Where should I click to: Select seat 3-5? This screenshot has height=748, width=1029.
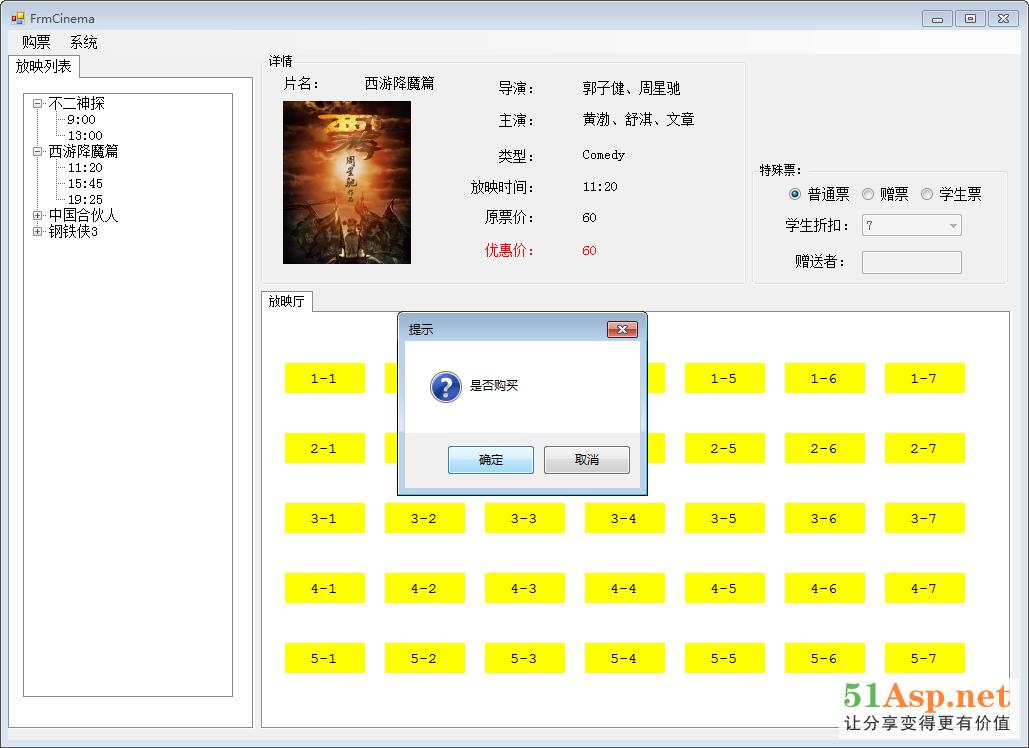[724, 518]
